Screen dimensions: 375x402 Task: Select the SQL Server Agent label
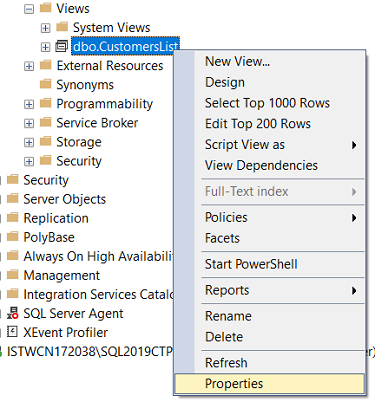pos(73,314)
